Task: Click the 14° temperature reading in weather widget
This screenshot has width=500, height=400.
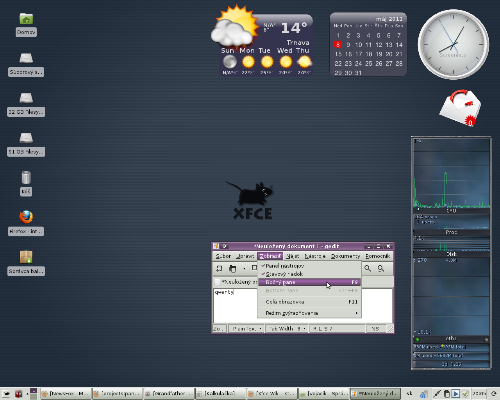Action: click(294, 28)
